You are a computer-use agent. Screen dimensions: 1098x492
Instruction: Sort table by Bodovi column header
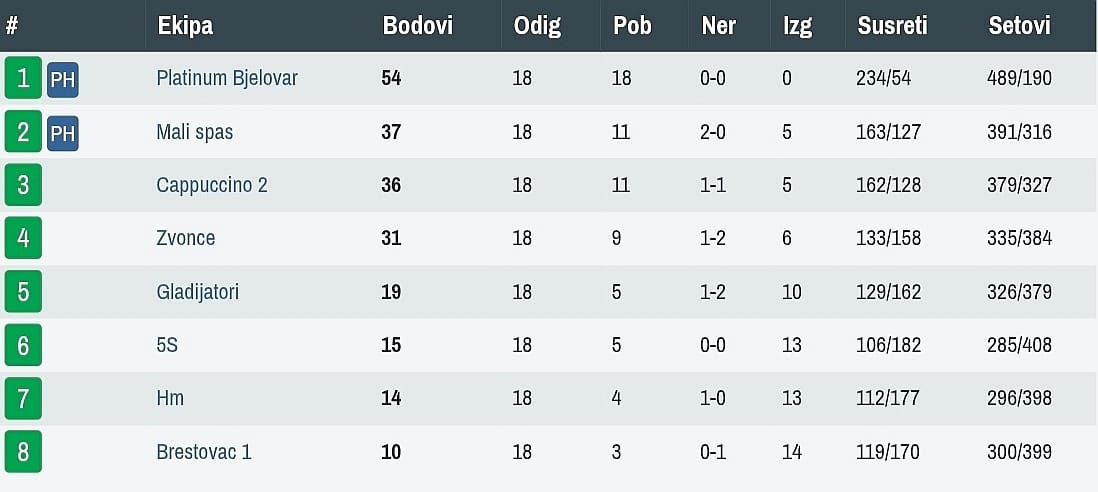pos(418,26)
